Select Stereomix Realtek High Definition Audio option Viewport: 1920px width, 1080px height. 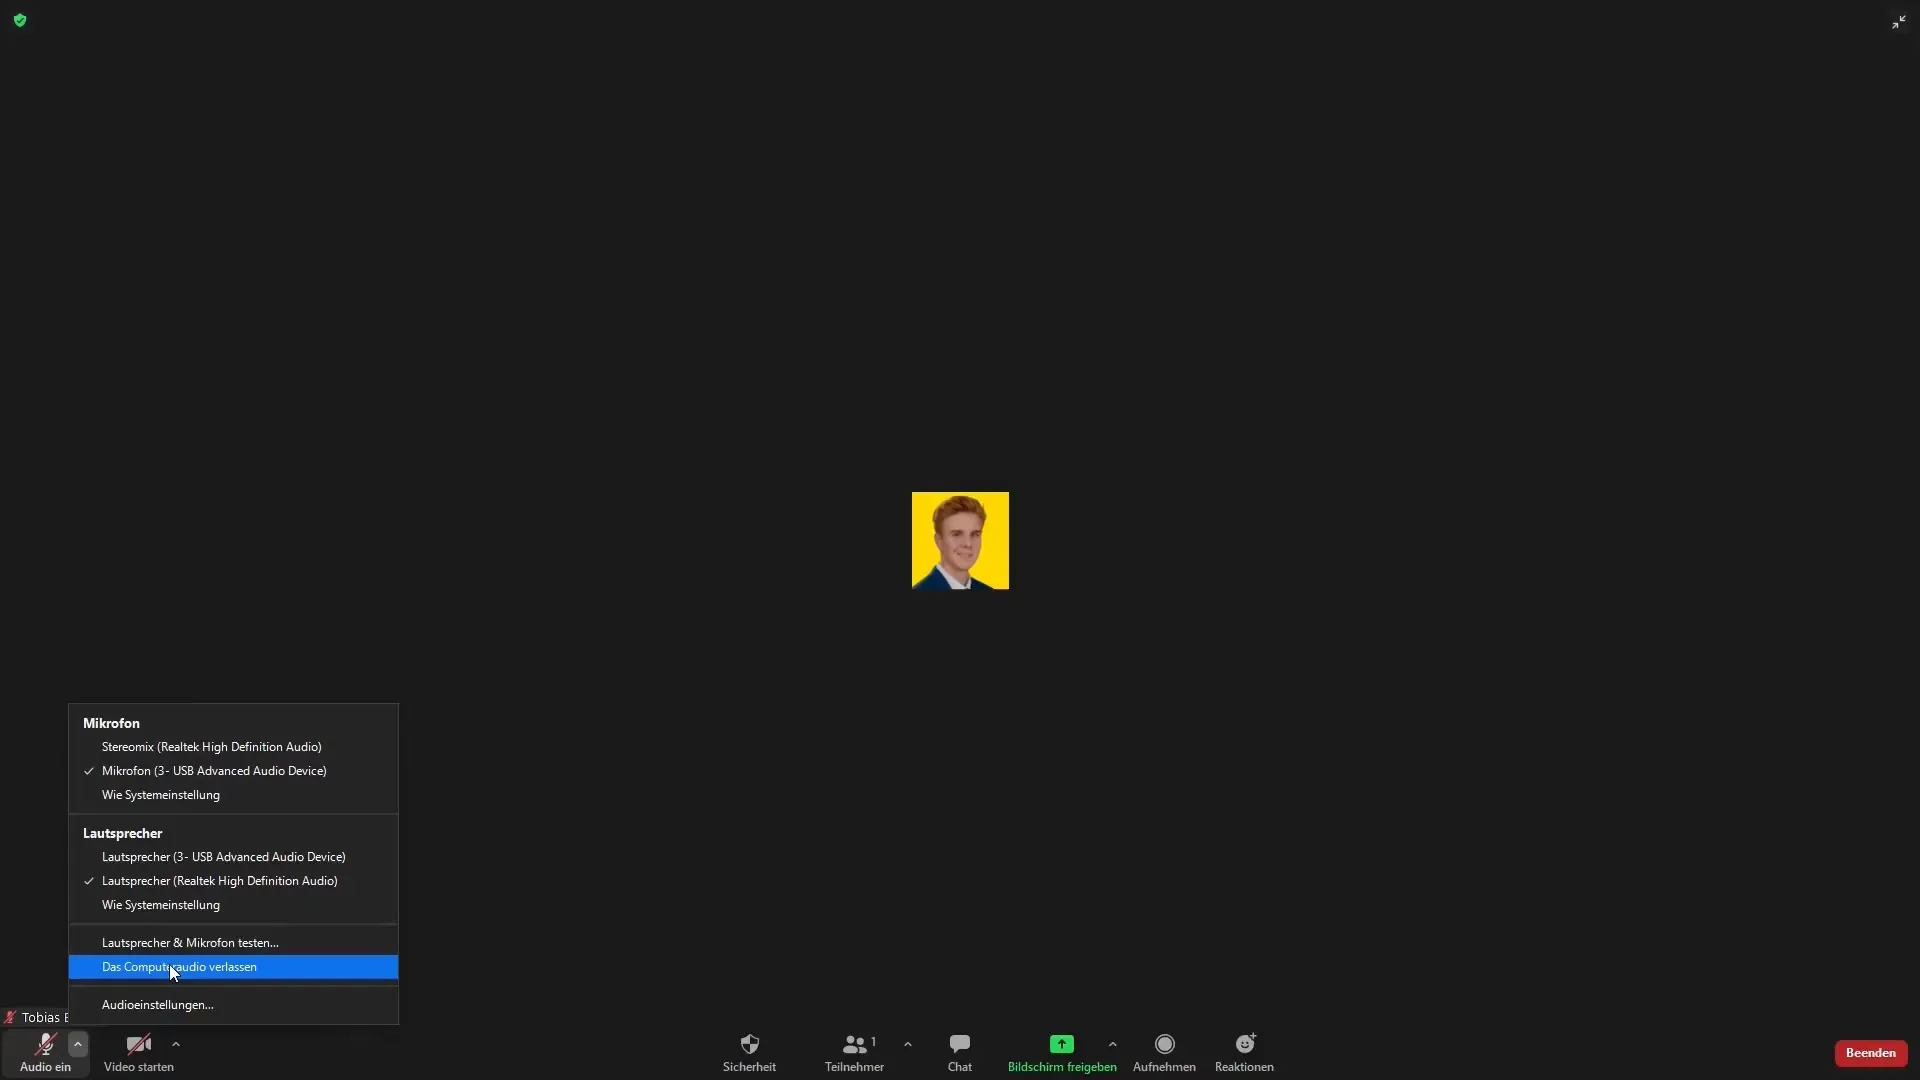click(x=211, y=746)
